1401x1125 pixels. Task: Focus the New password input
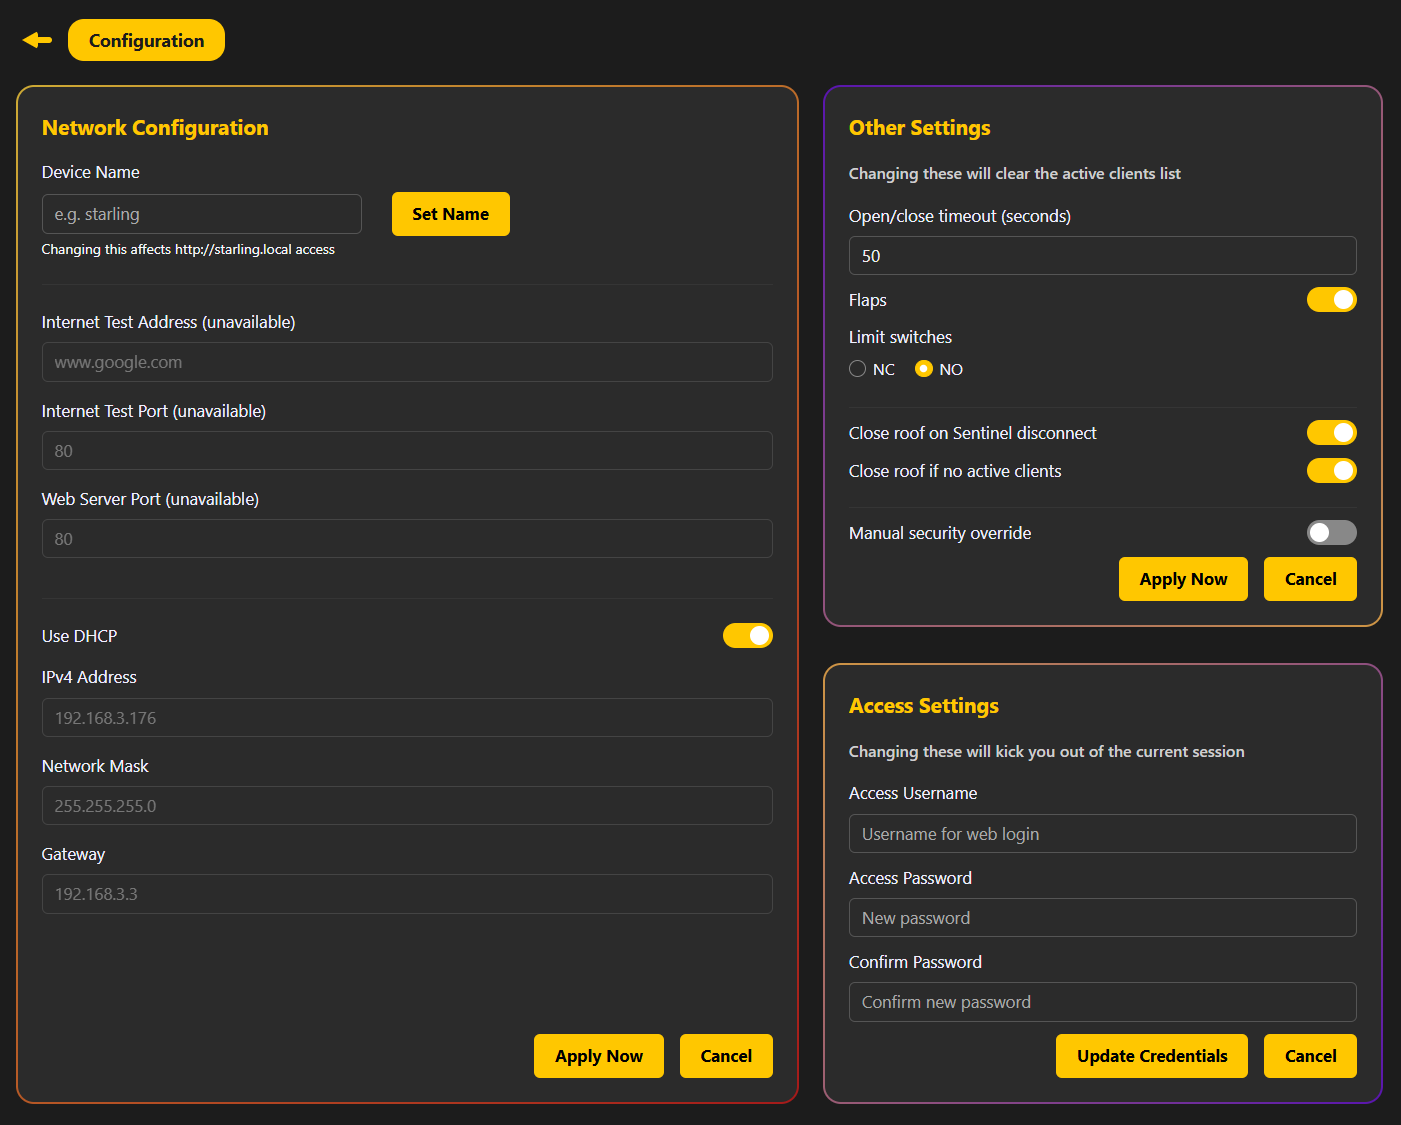point(1101,918)
